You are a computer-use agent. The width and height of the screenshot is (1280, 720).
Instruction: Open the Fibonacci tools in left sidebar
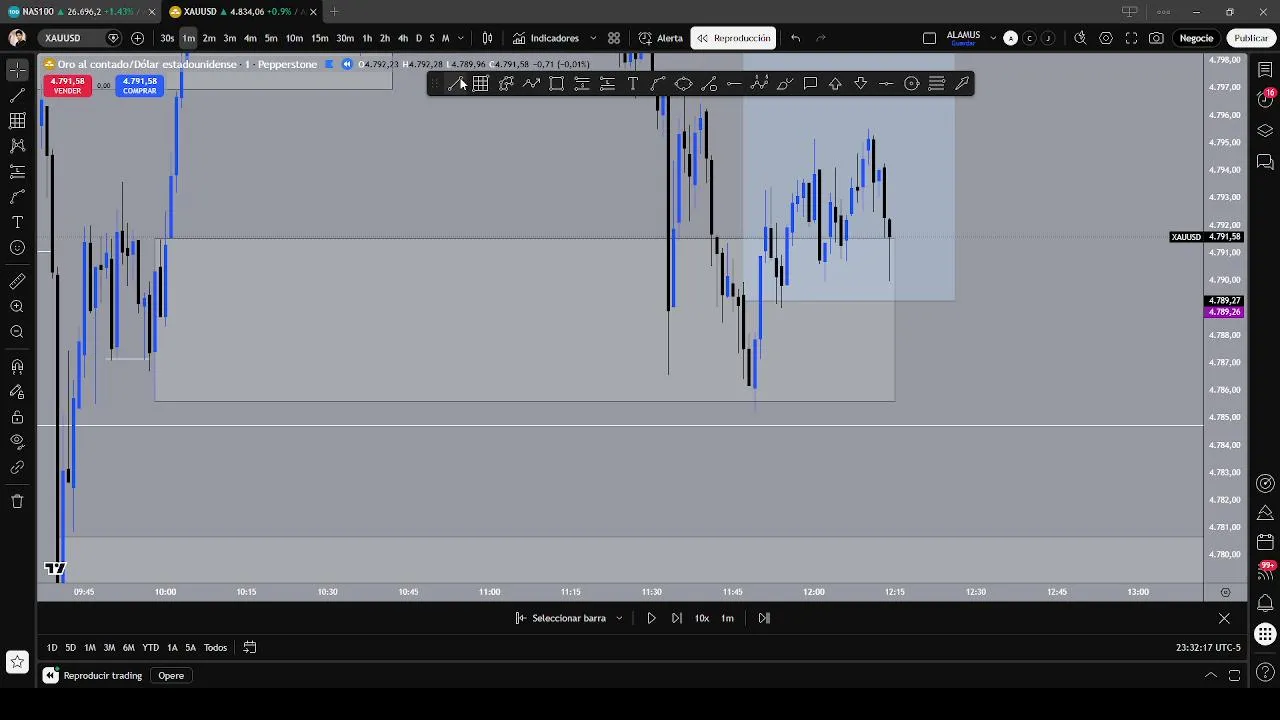(17, 121)
